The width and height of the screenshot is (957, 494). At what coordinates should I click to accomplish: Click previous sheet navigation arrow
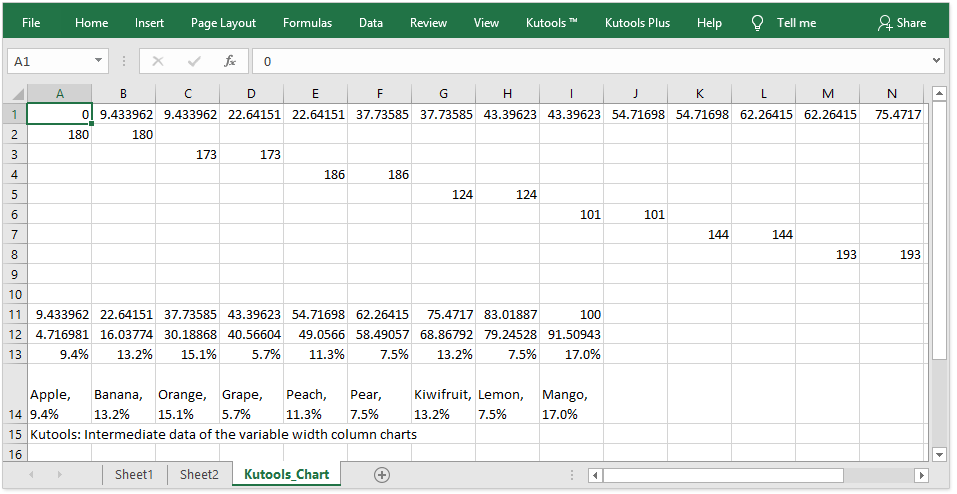(34, 475)
